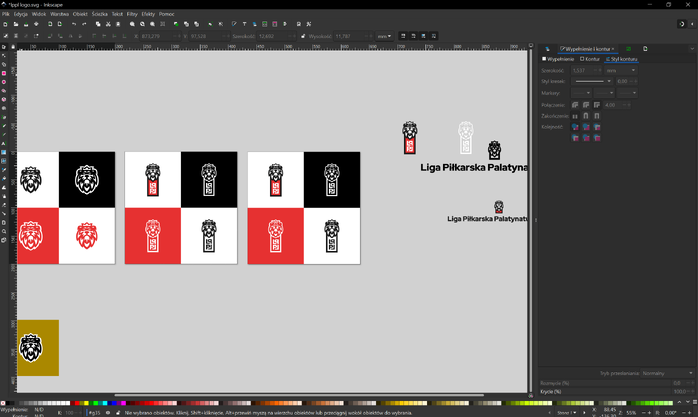Click the zoom out minus button

[x=643, y=413]
